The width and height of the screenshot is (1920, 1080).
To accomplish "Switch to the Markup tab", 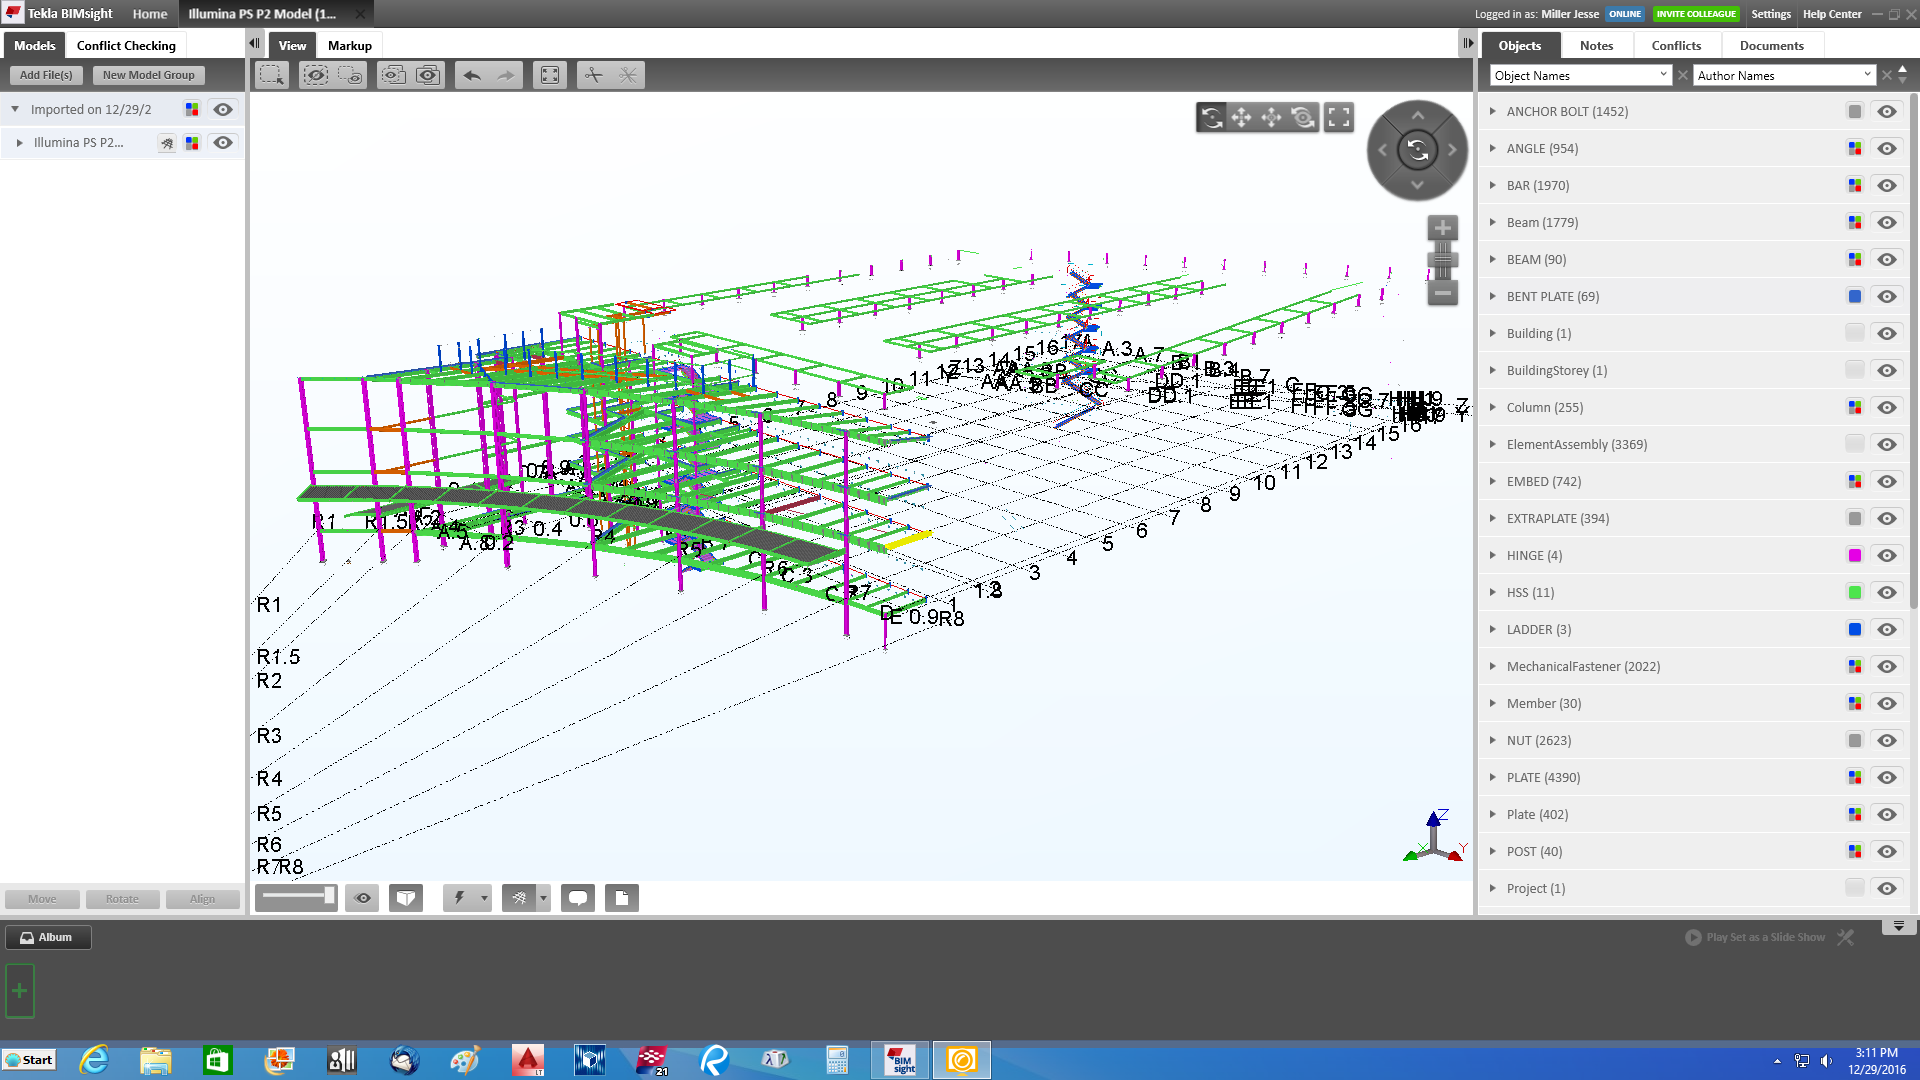I will coord(349,45).
